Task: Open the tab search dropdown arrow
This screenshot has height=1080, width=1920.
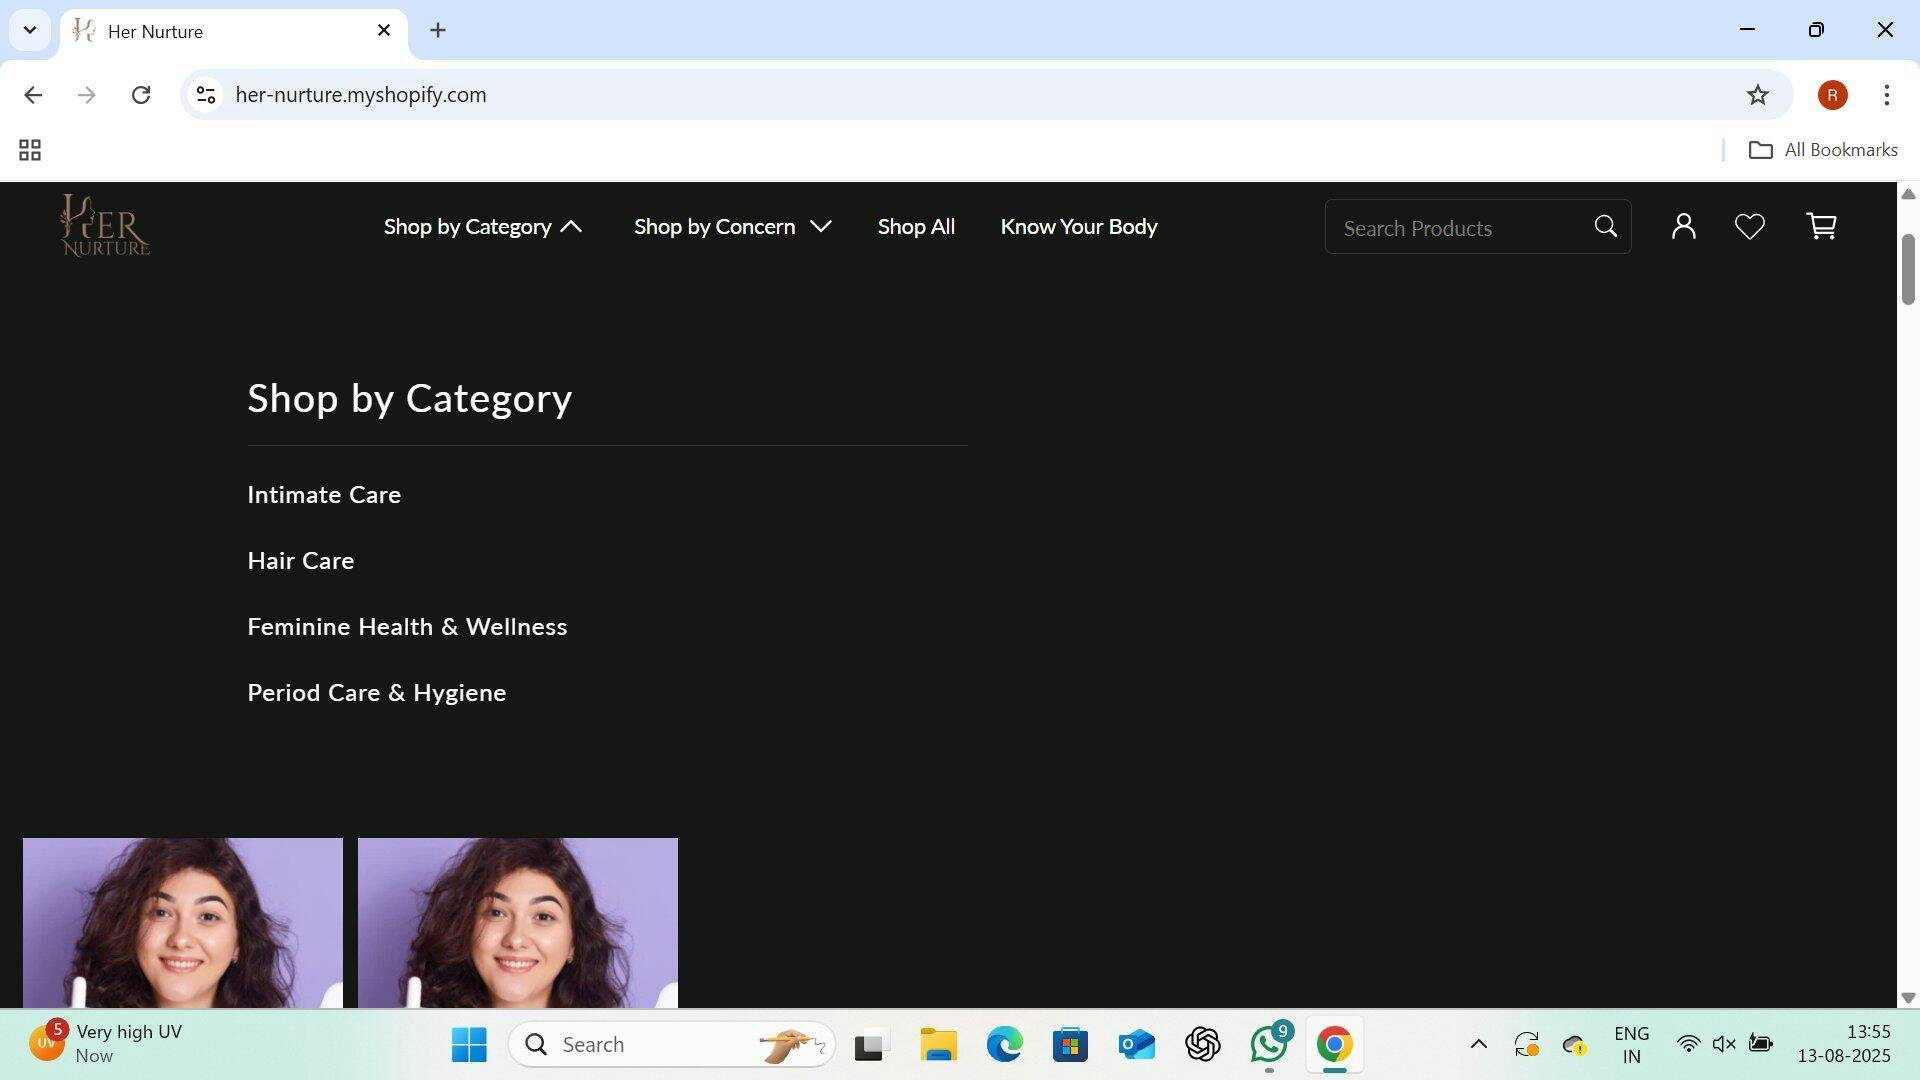Action: point(30,30)
